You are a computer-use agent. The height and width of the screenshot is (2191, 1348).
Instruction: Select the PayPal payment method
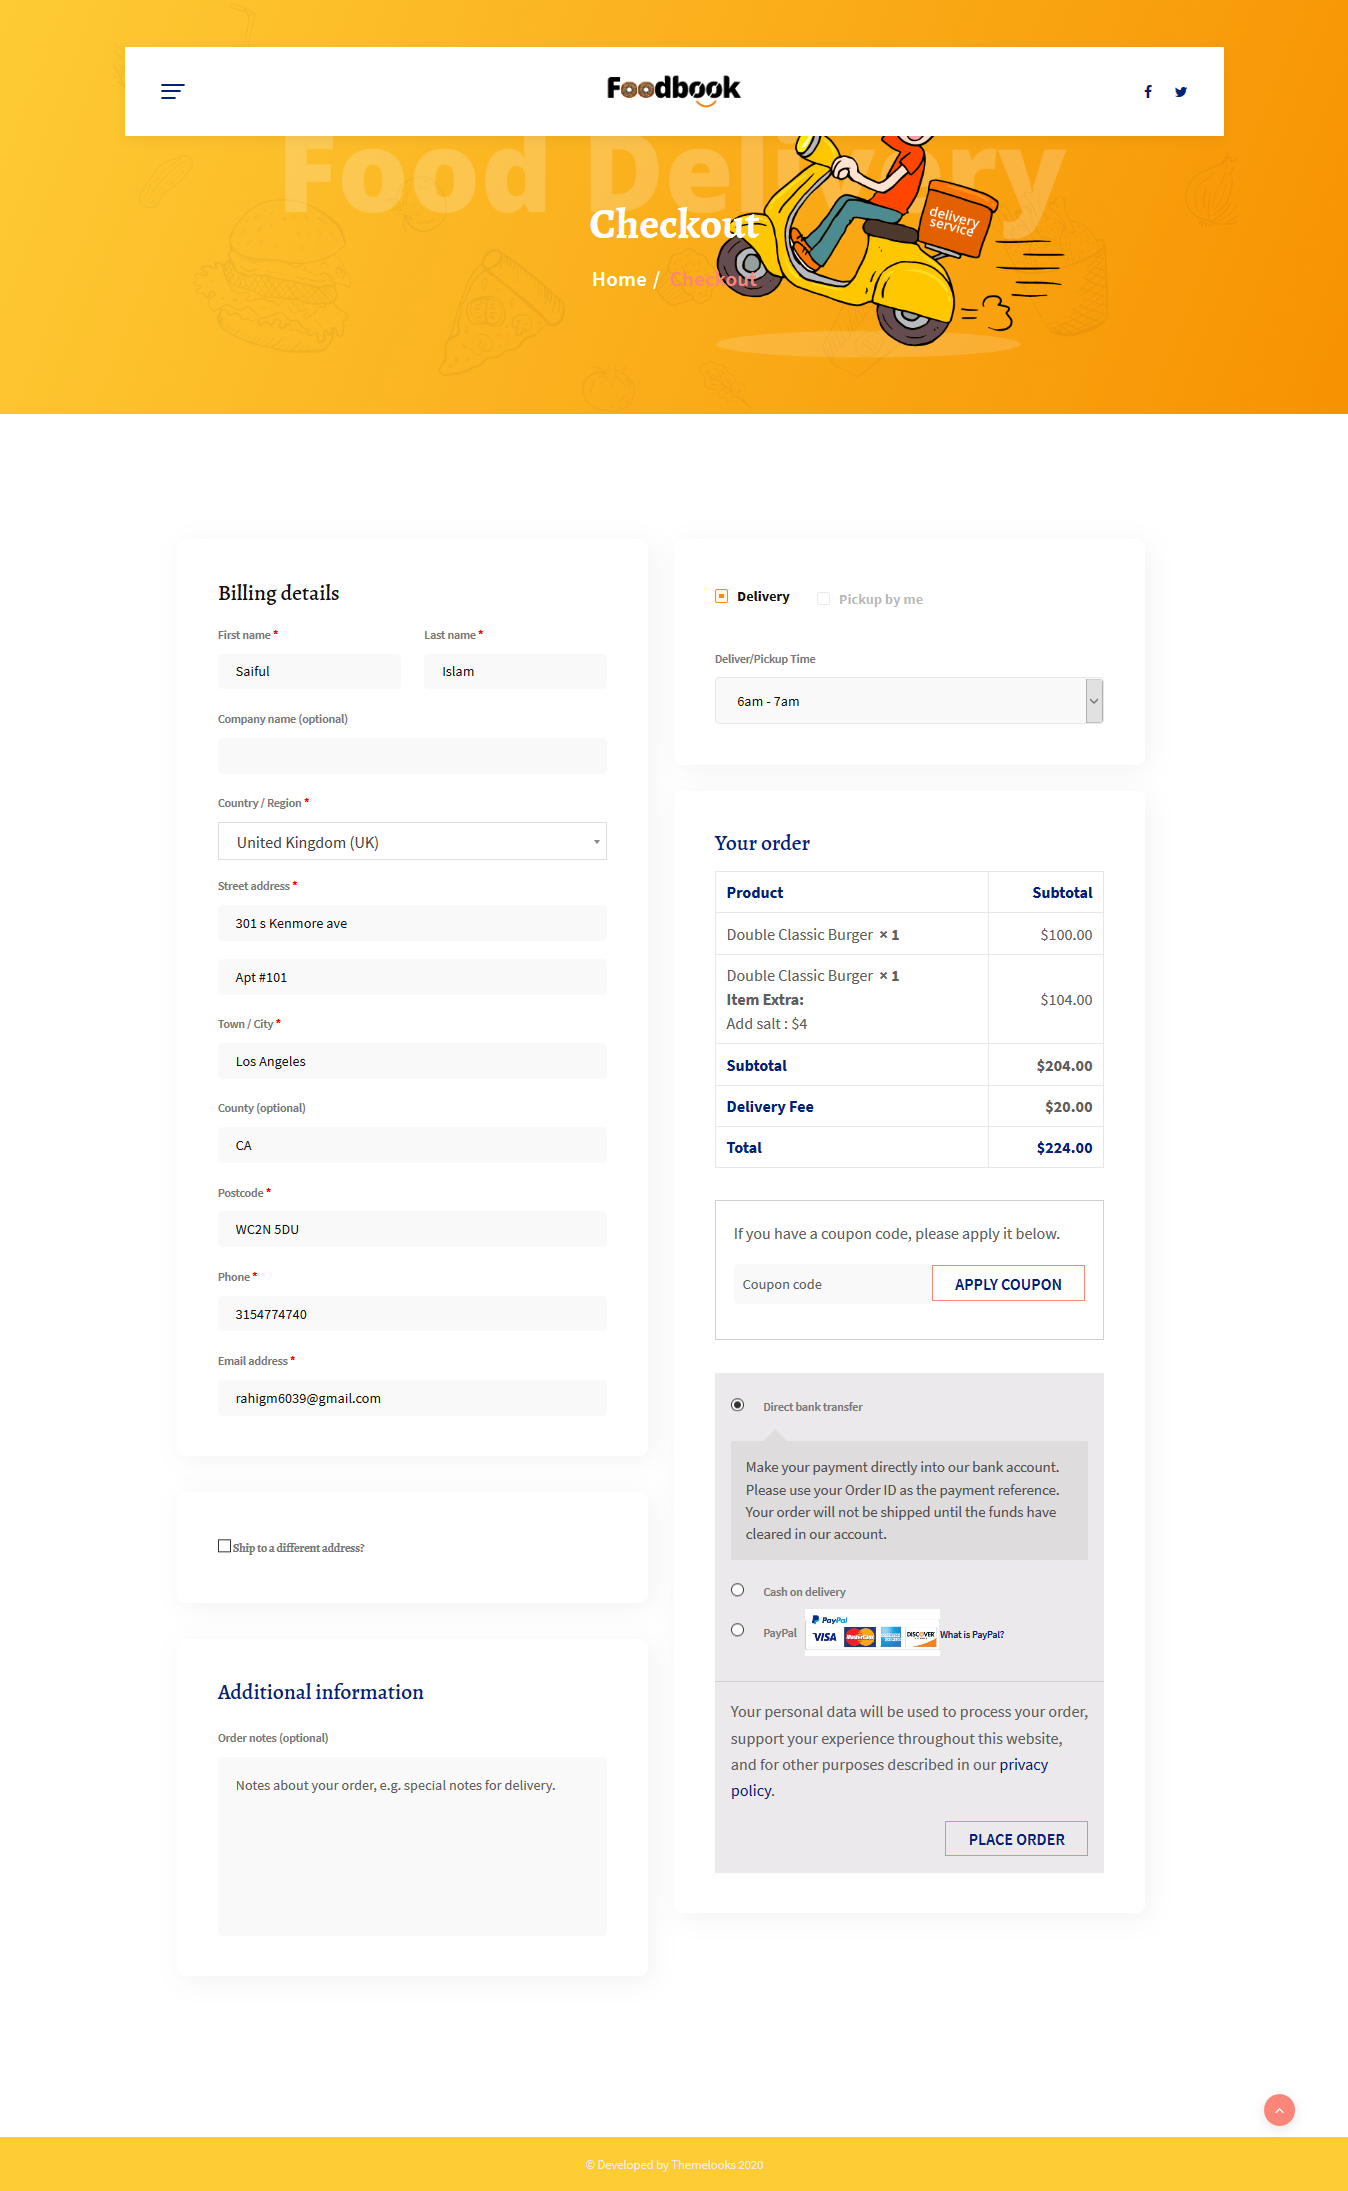[x=738, y=1630]
